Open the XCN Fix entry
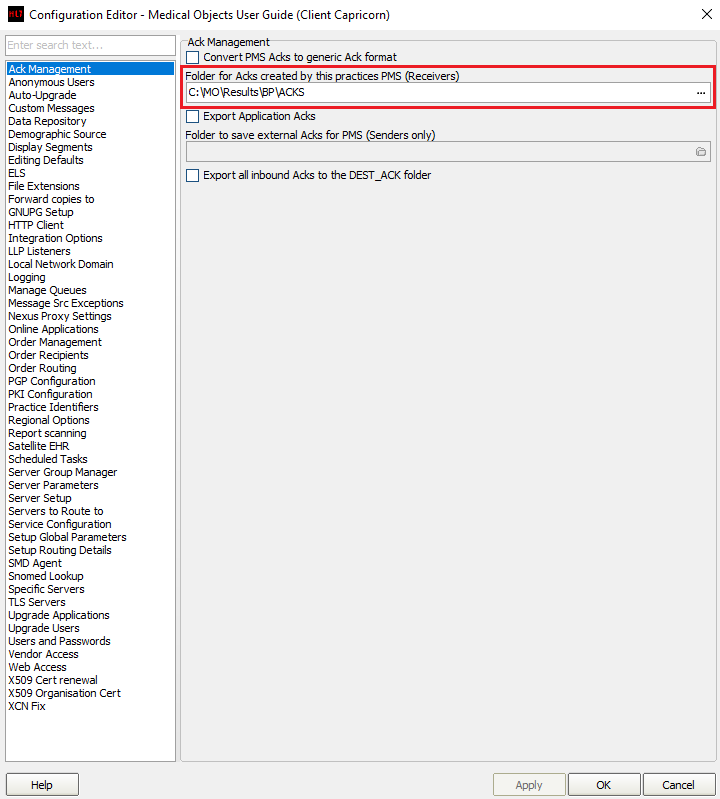The image size is (720, 799). click(x=27, y=706)
